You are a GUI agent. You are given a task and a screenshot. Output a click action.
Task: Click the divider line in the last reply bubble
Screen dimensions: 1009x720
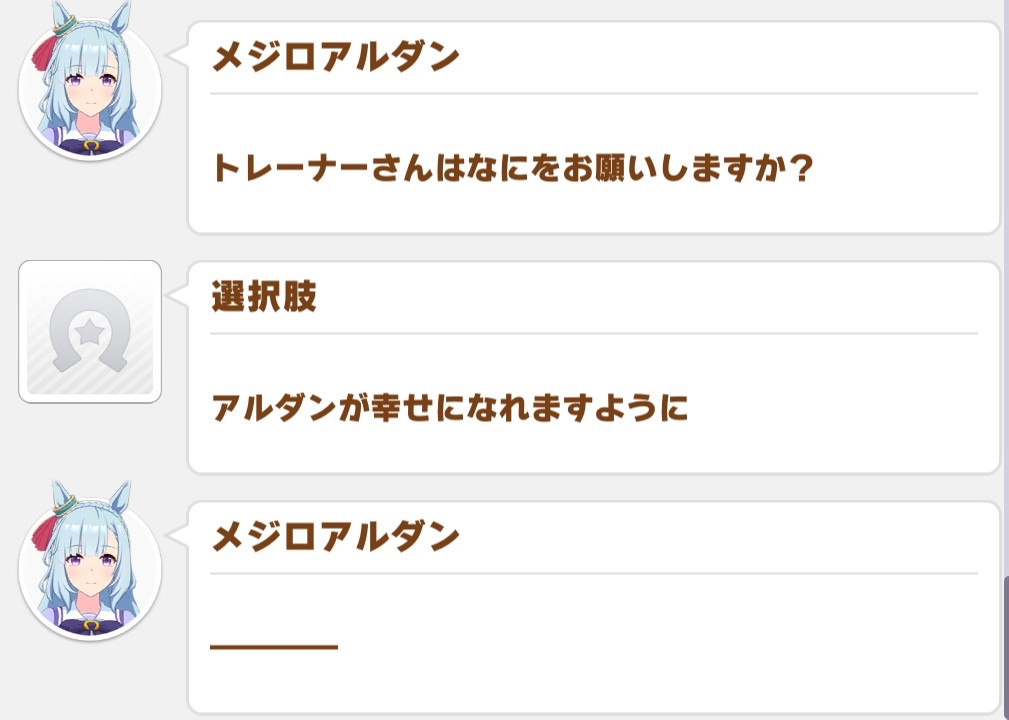pyautogui.click(x=593, y=574)
